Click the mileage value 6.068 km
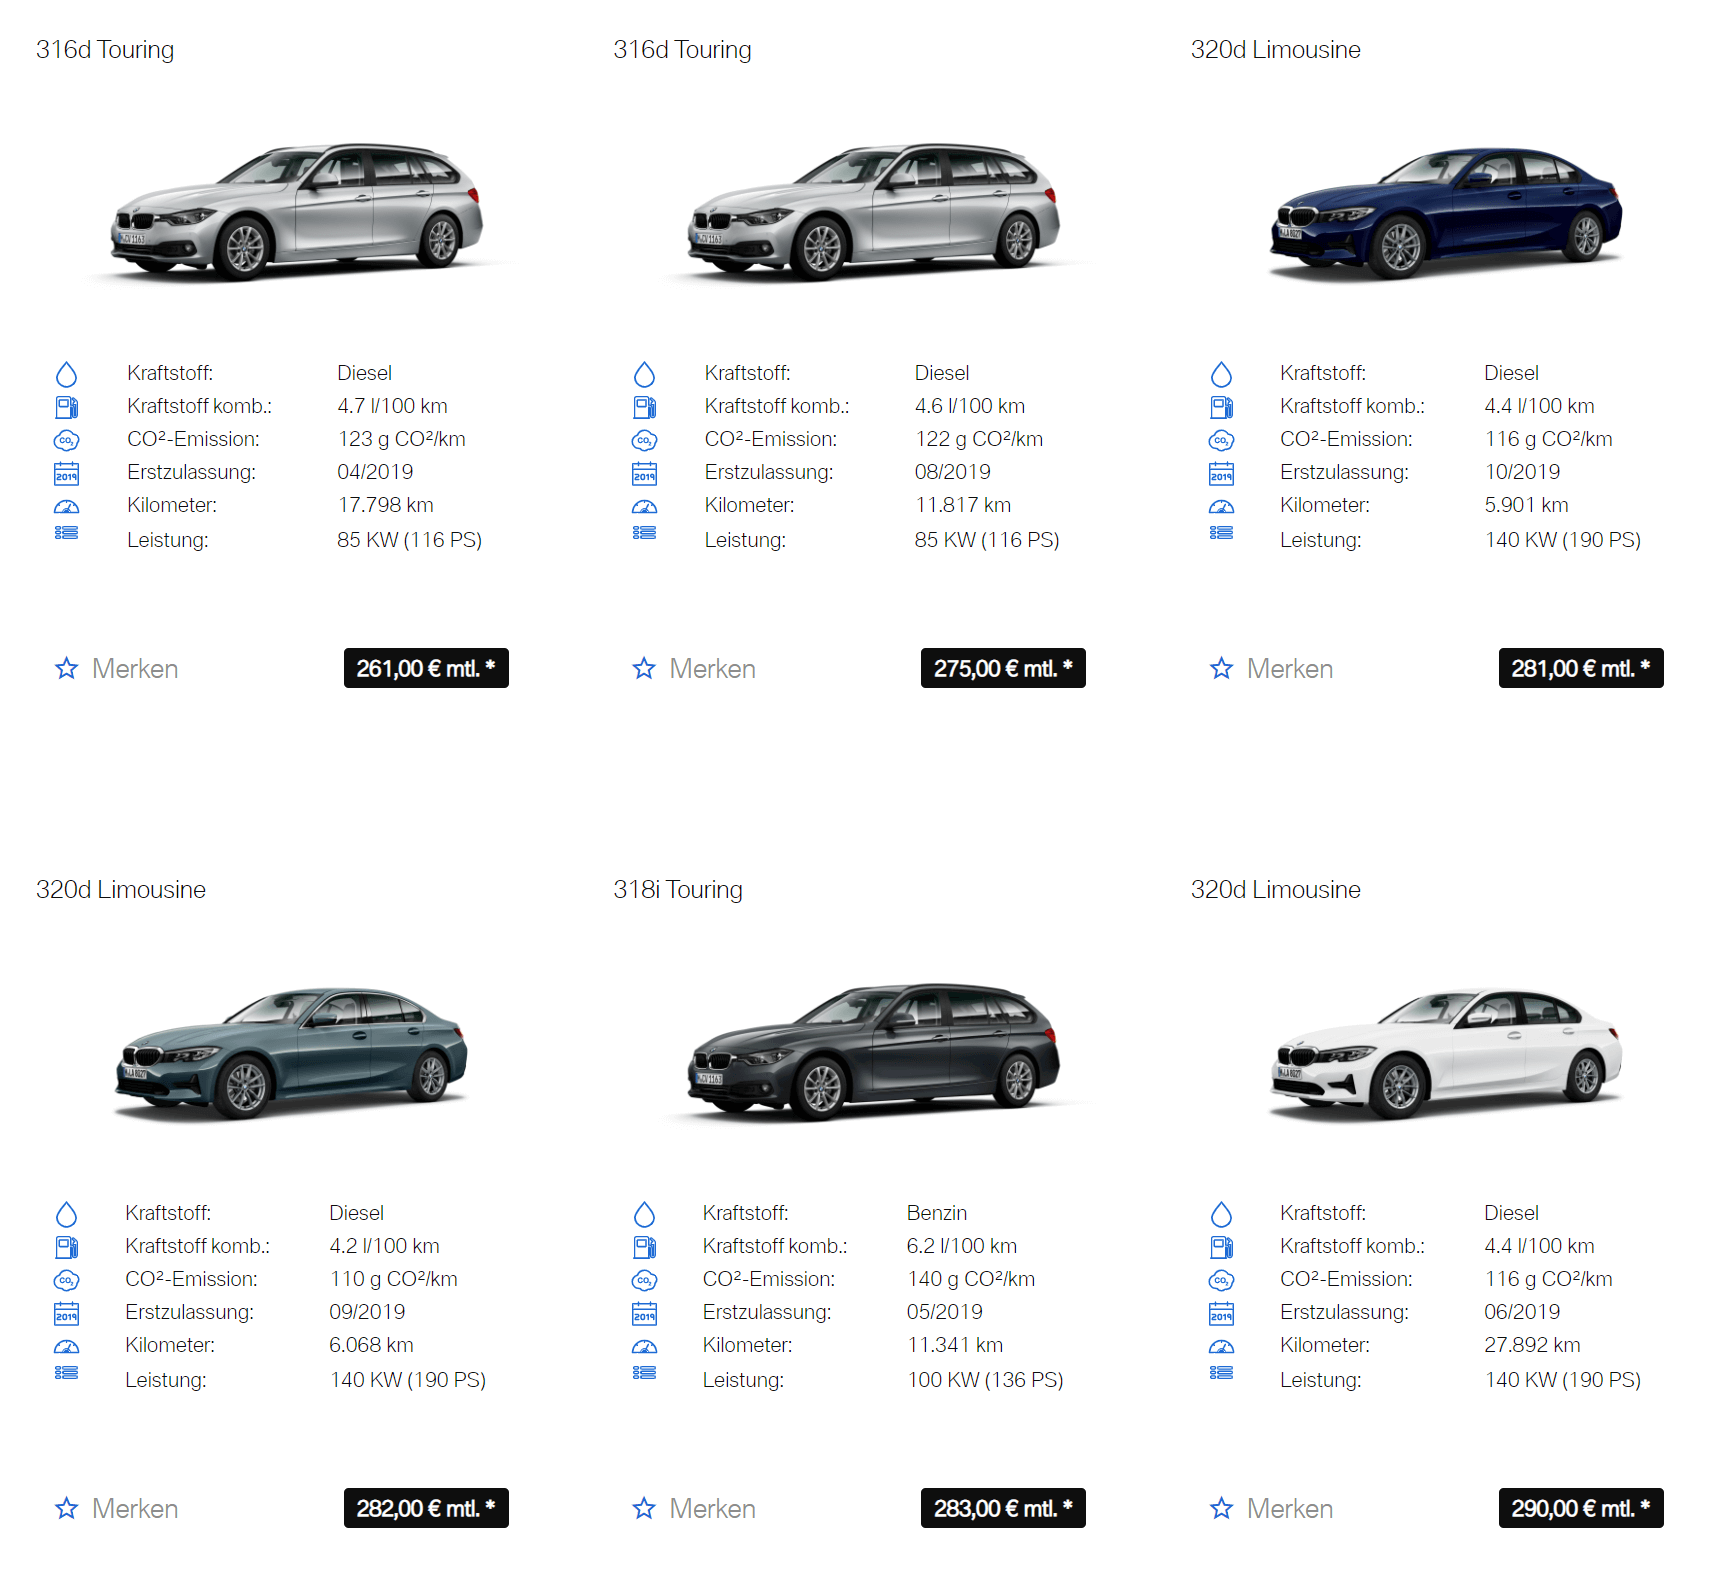 [x=371, y=1345]
